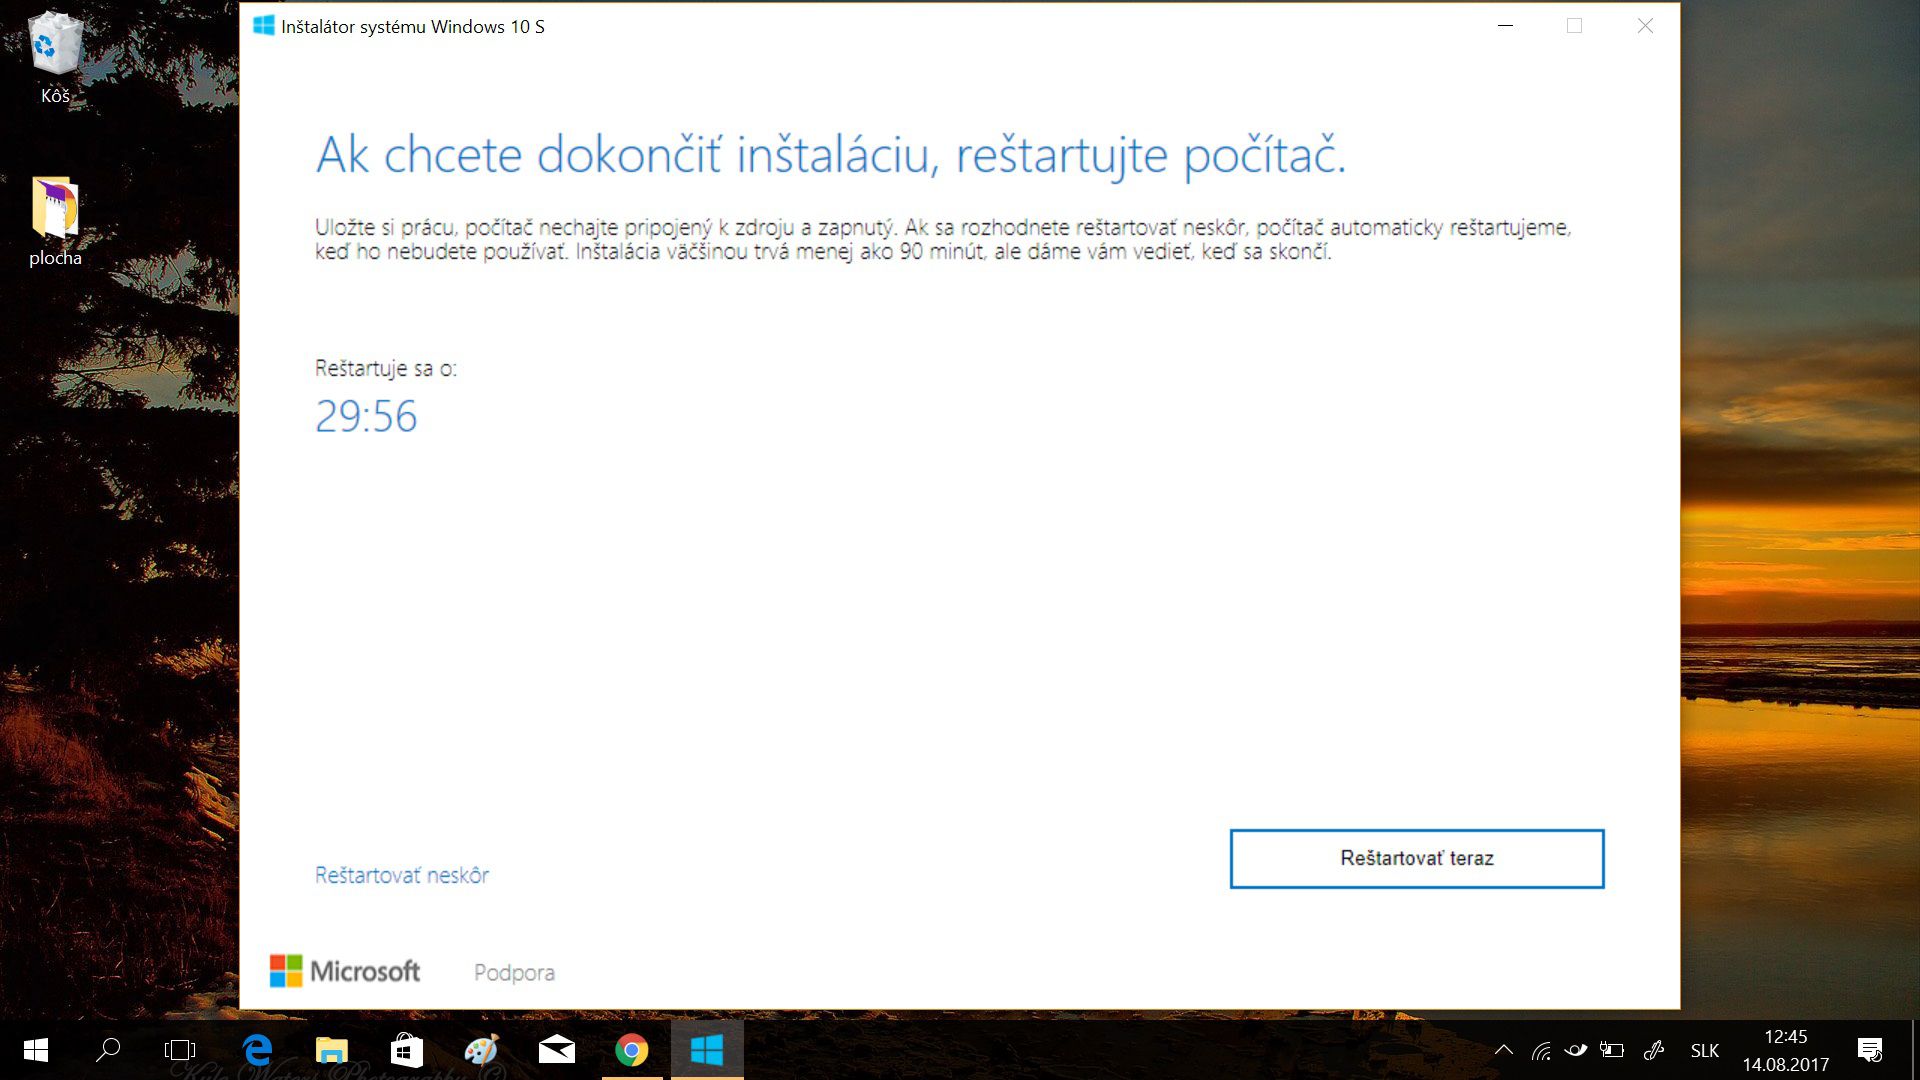This screenshot has width=1920, height=1080.
Task: Open Task View on the taskbar
Action: click(x=180, y=1050)
